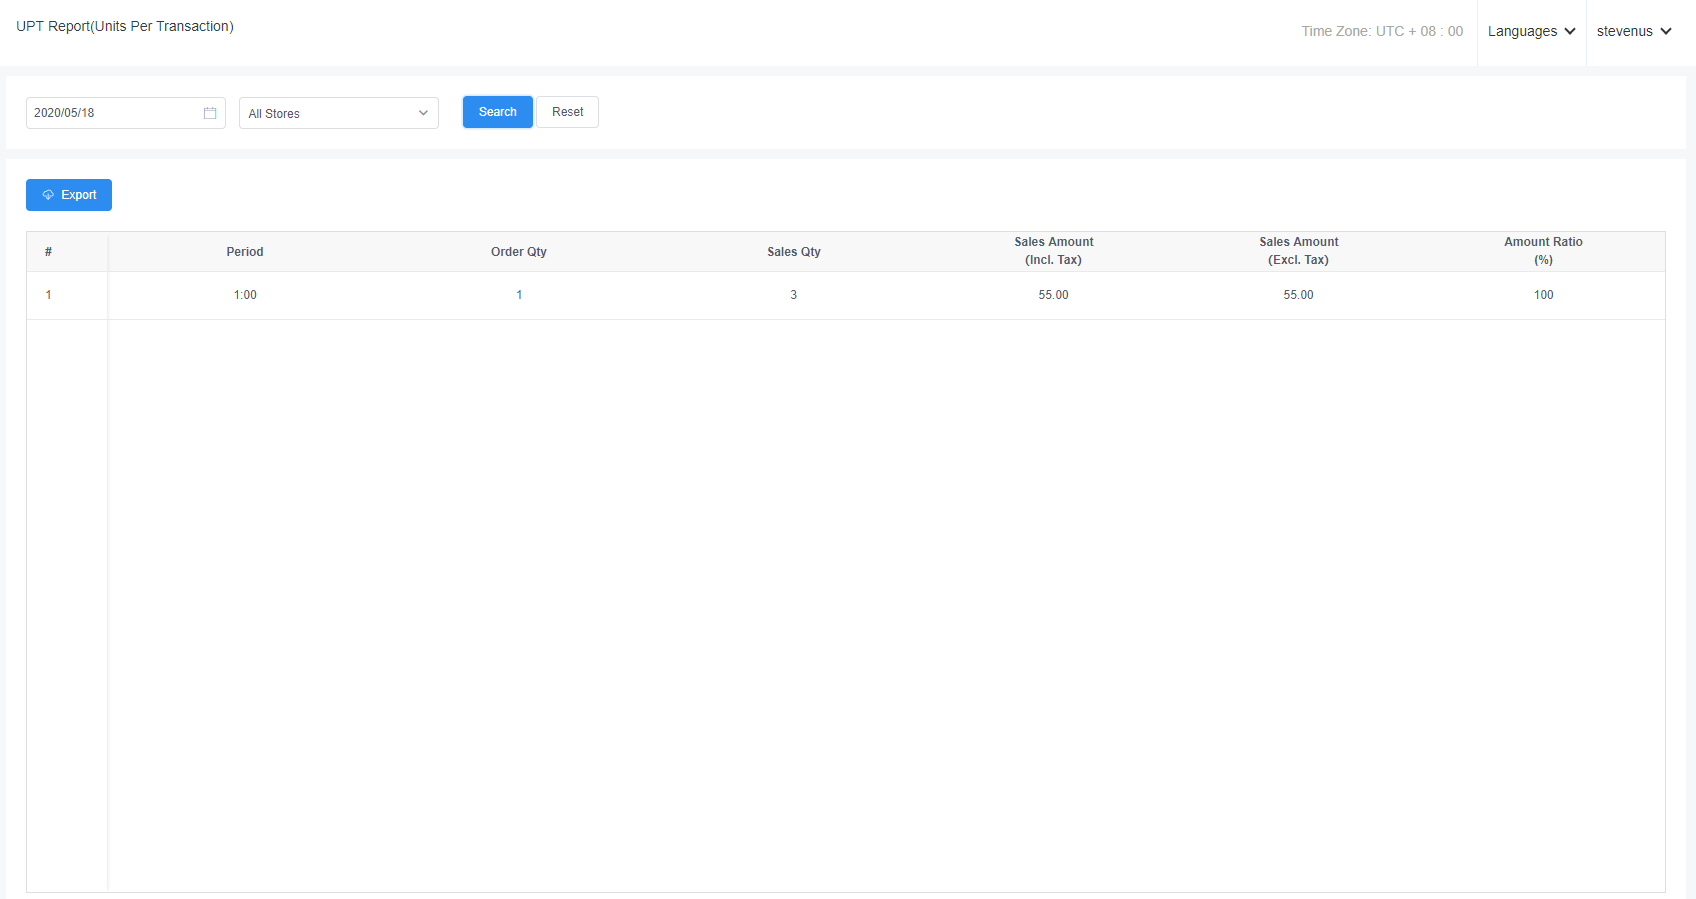Click the 1:00 period cell
This screenshot has width=1696, height=899.
click(x=245, y=295)
